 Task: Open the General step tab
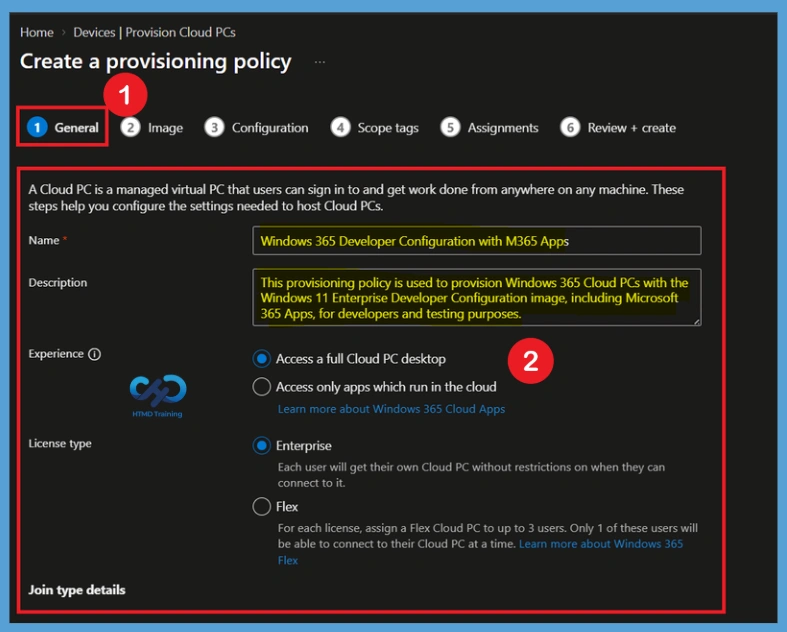pos(63,128)
